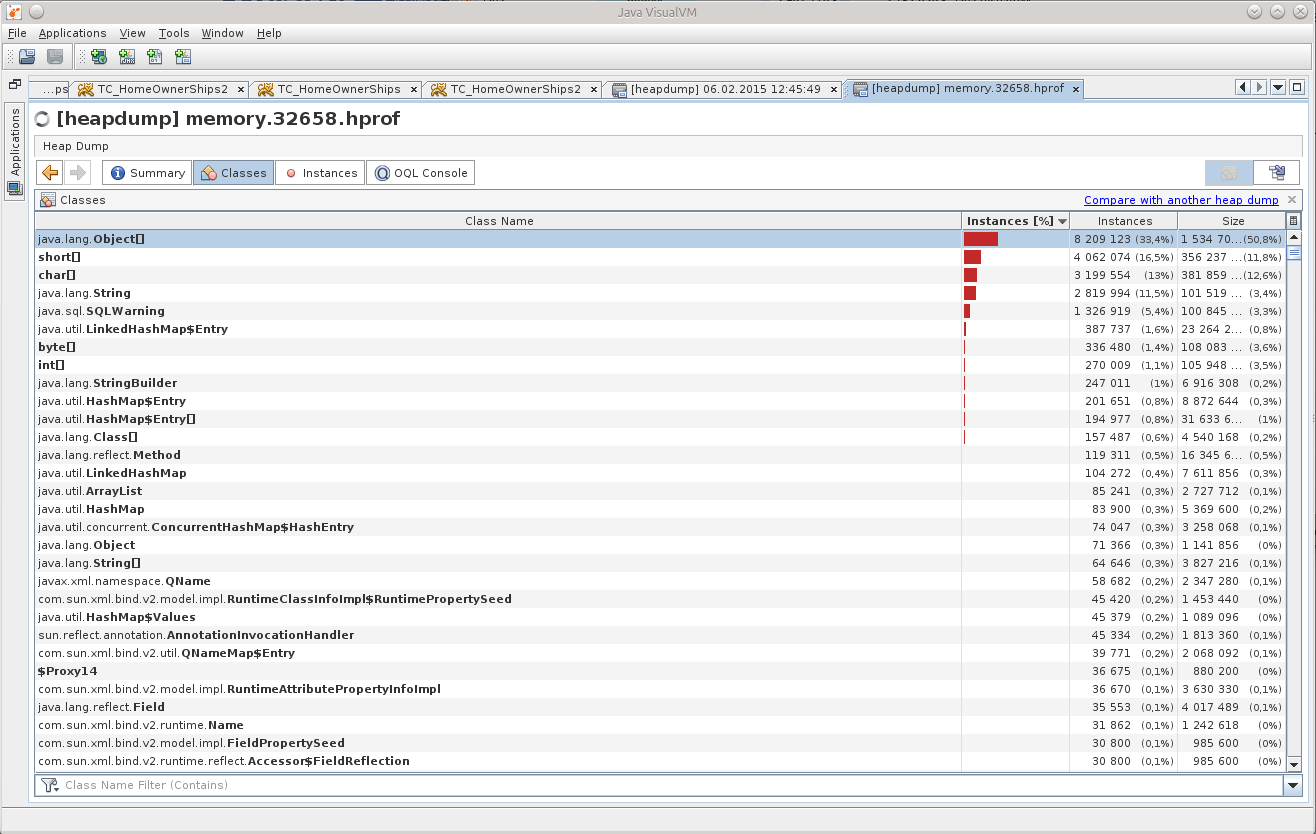The image size is (1316, 834).
Task: Click the gray forward arrow button
Action: coord(78,173)
